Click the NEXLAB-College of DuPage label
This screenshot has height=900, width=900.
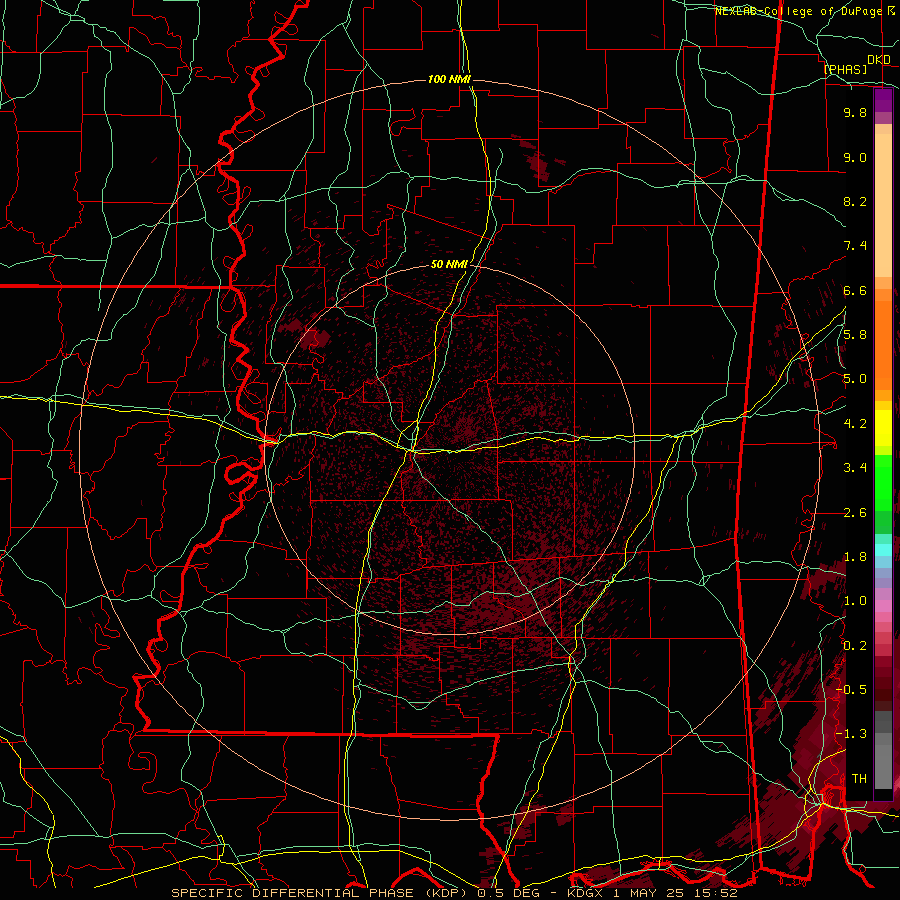point(801,11)
